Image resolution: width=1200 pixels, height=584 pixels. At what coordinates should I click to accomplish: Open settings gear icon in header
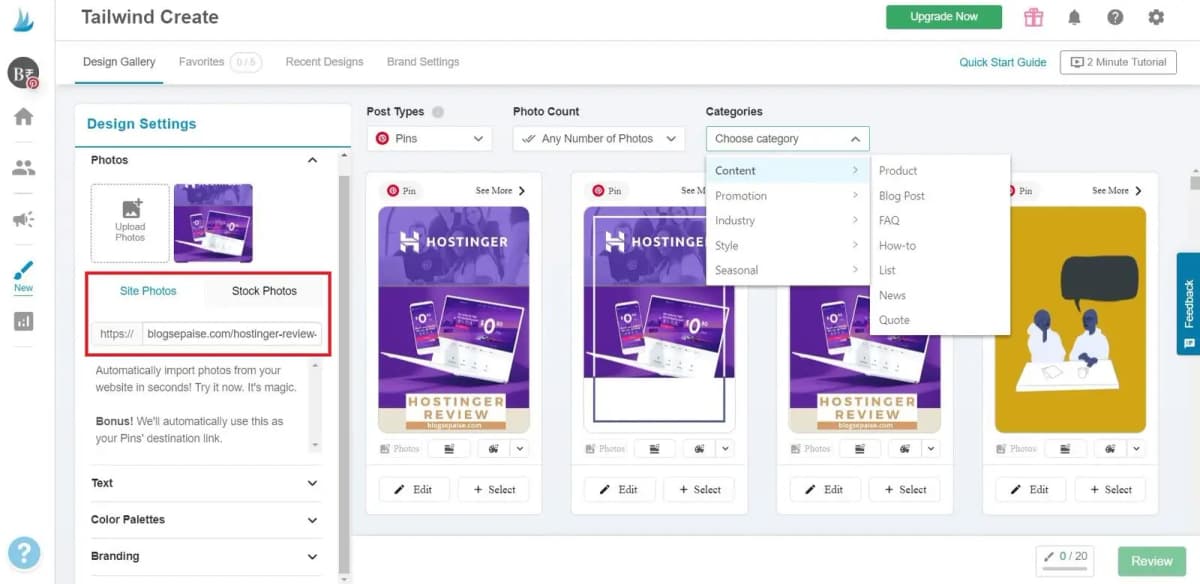[1156, 17]
